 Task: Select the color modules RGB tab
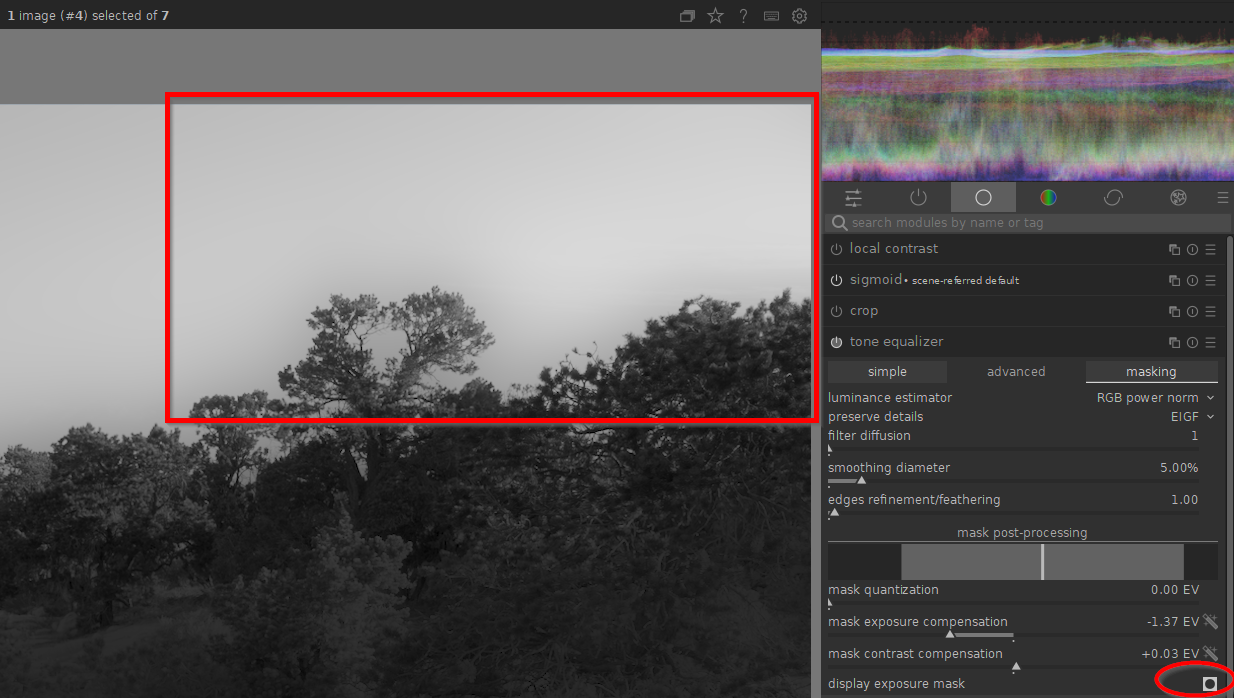point(1048,197)
